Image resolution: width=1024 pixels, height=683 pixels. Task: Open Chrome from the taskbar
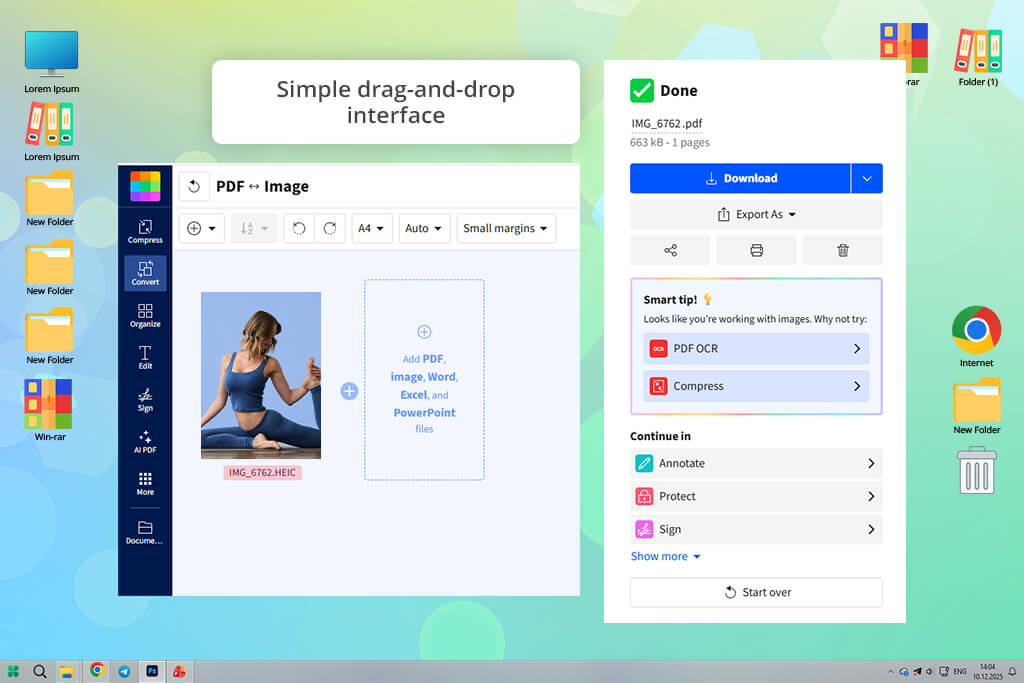[97, 670]
